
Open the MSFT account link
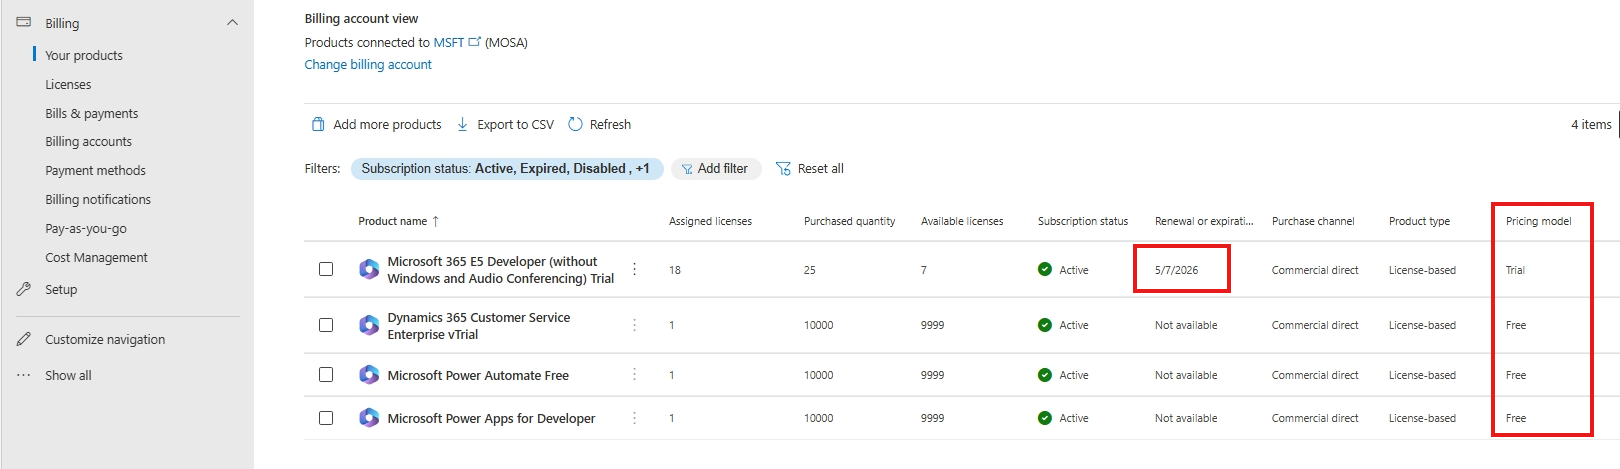tap(449, 42)
